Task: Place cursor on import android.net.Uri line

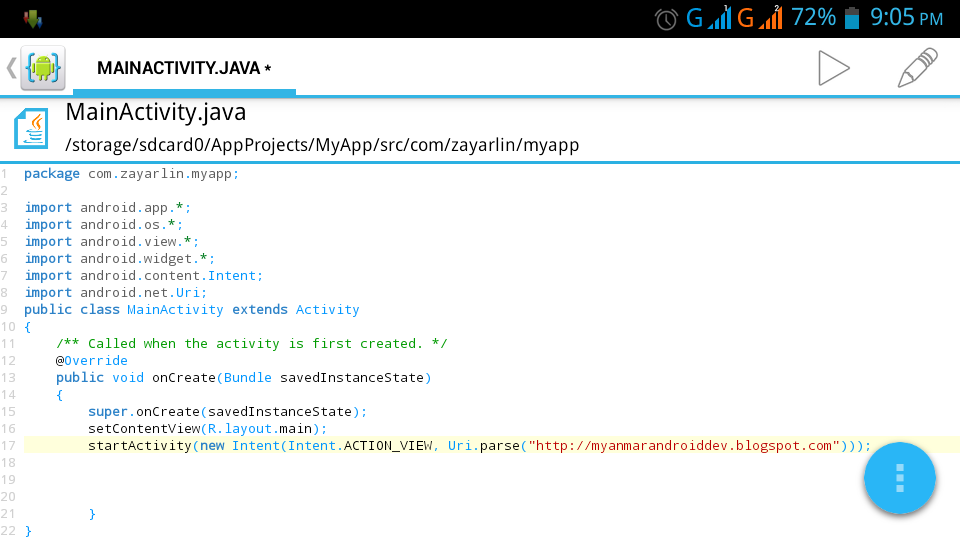Action: click(x=116, y=293)
